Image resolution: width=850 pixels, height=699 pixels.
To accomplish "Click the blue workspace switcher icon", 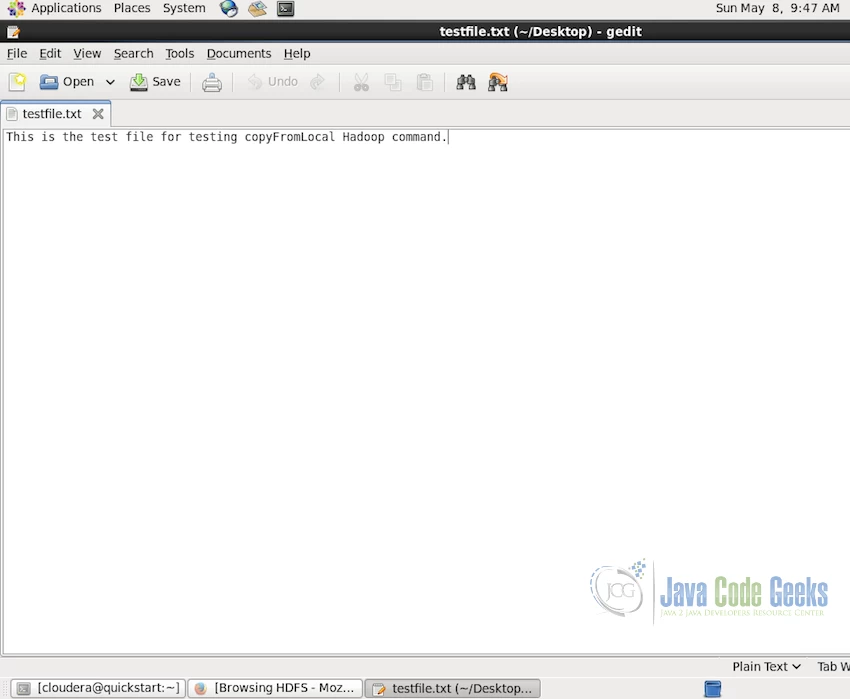I will click(x=713, y=689).
